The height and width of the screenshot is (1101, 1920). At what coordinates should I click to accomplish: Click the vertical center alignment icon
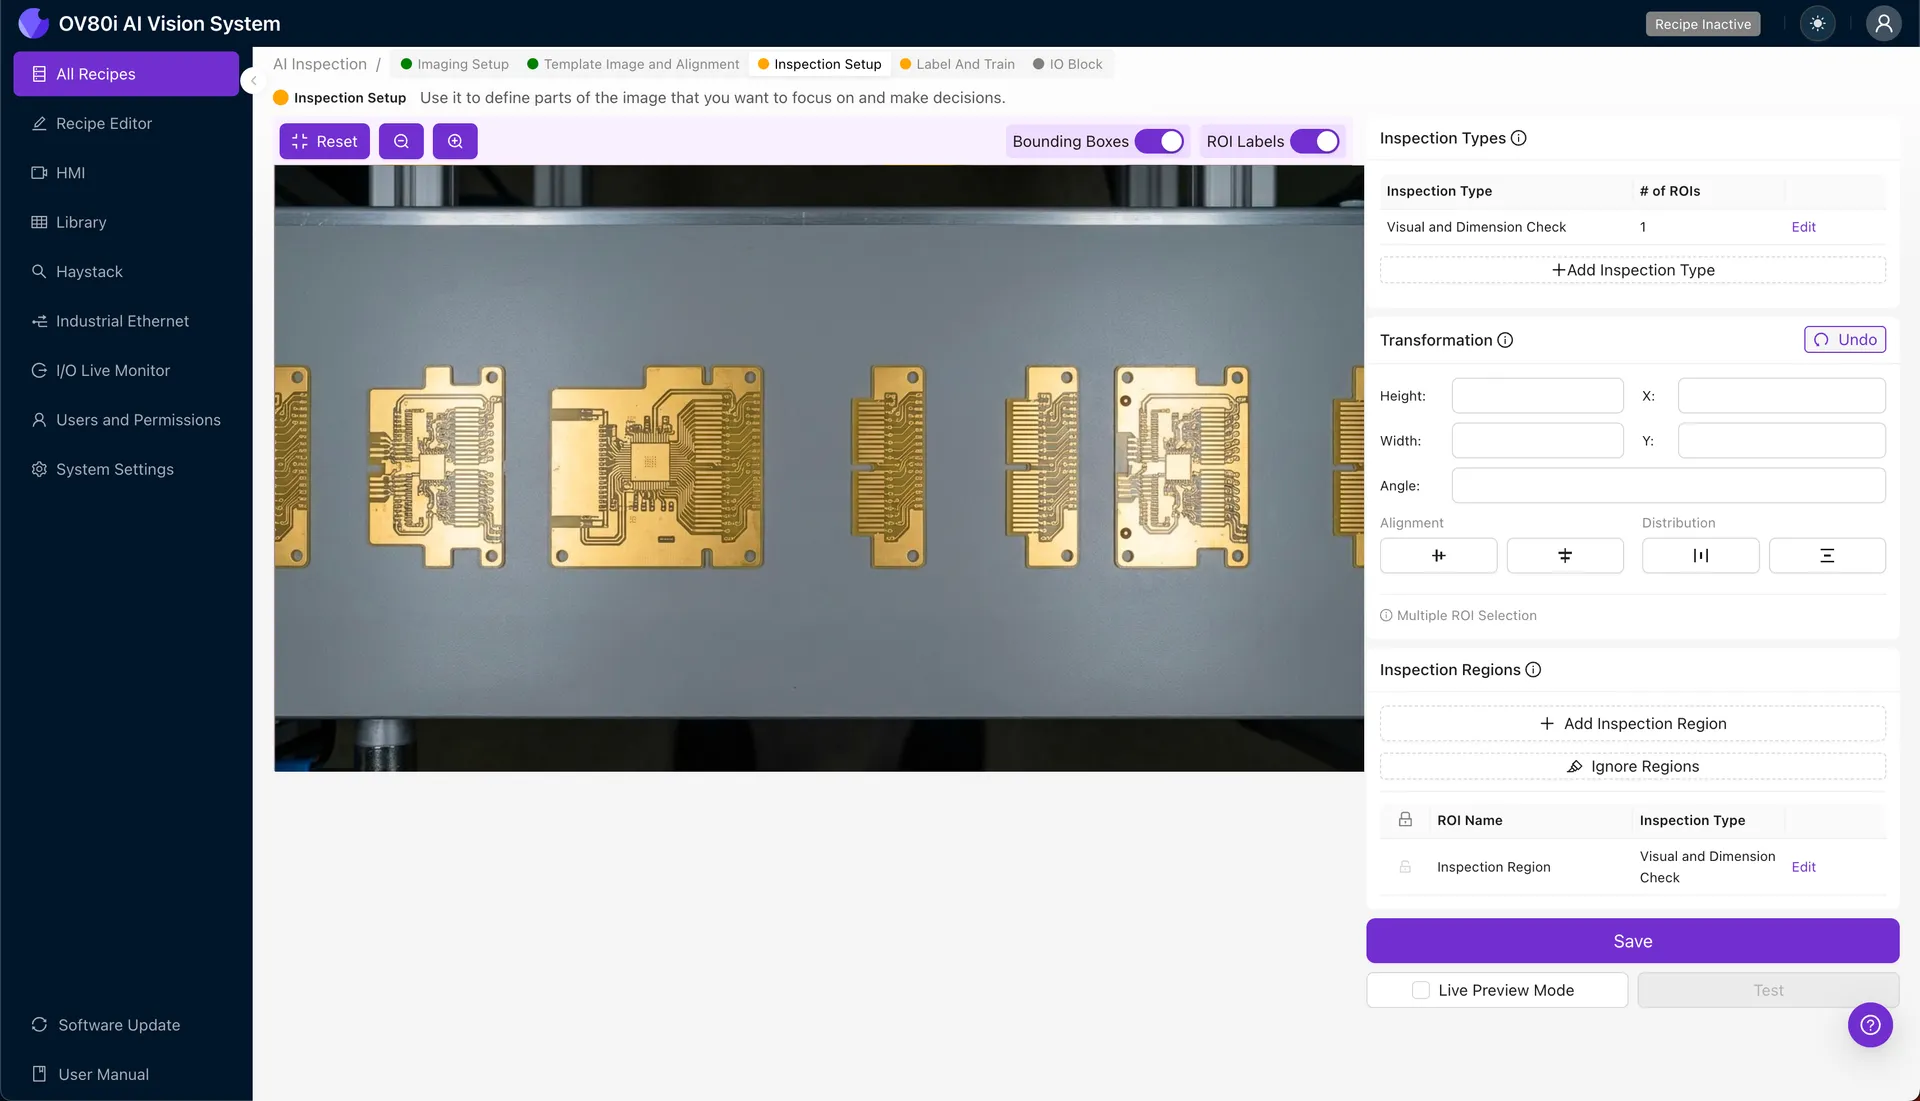1564,555
